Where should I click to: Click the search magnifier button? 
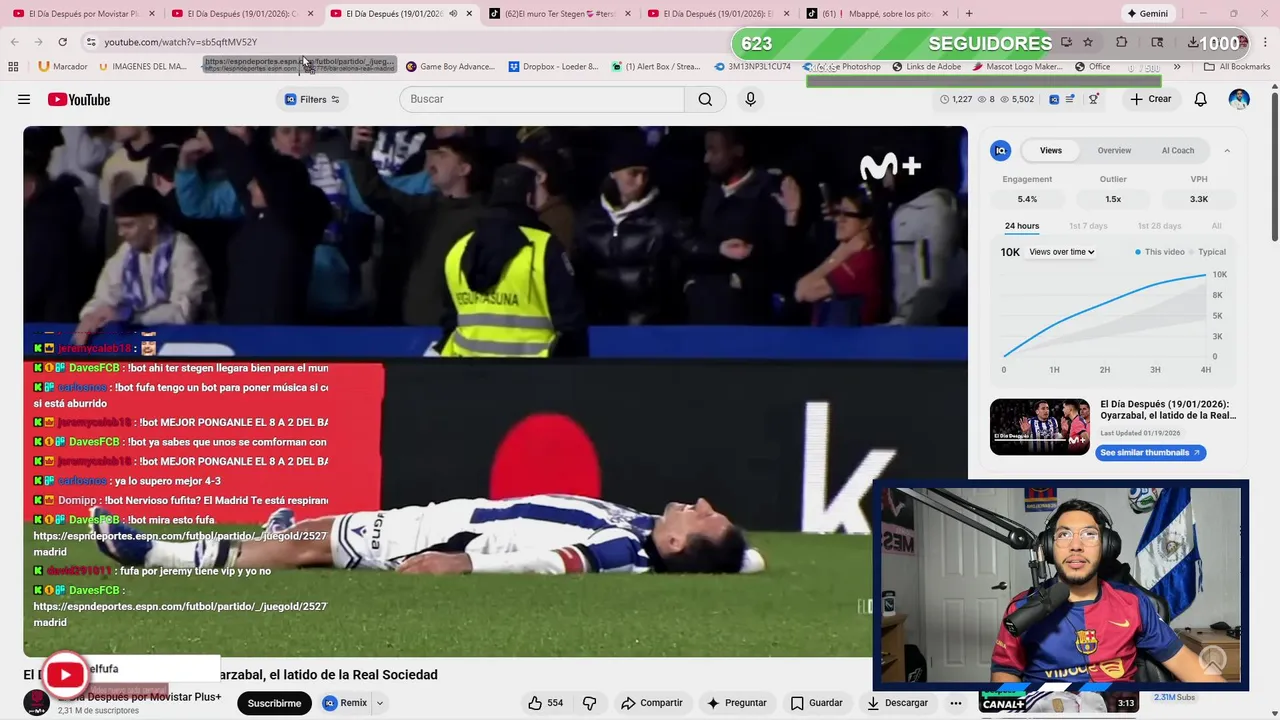[705, 99]
